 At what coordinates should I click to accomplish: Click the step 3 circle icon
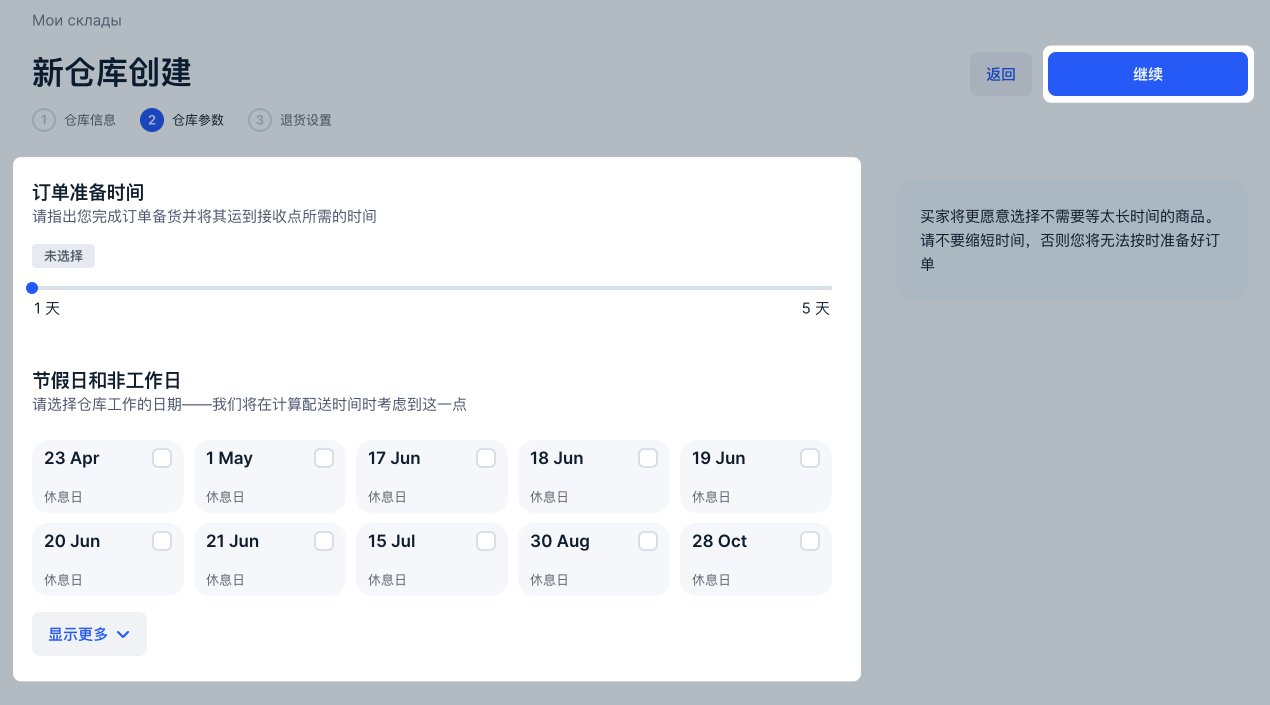click(260, 120)
